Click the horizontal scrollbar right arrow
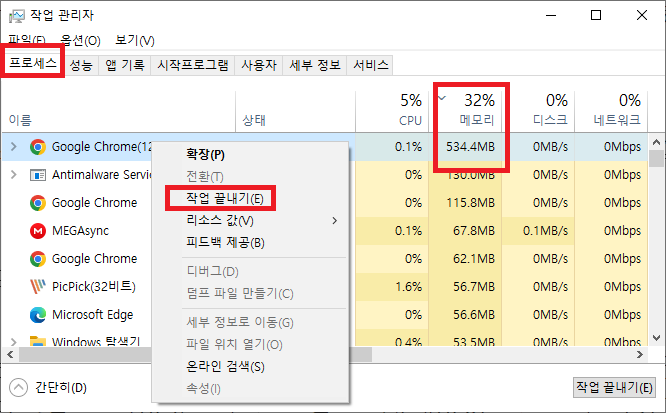Screen dimensions: 666x413 640,354
